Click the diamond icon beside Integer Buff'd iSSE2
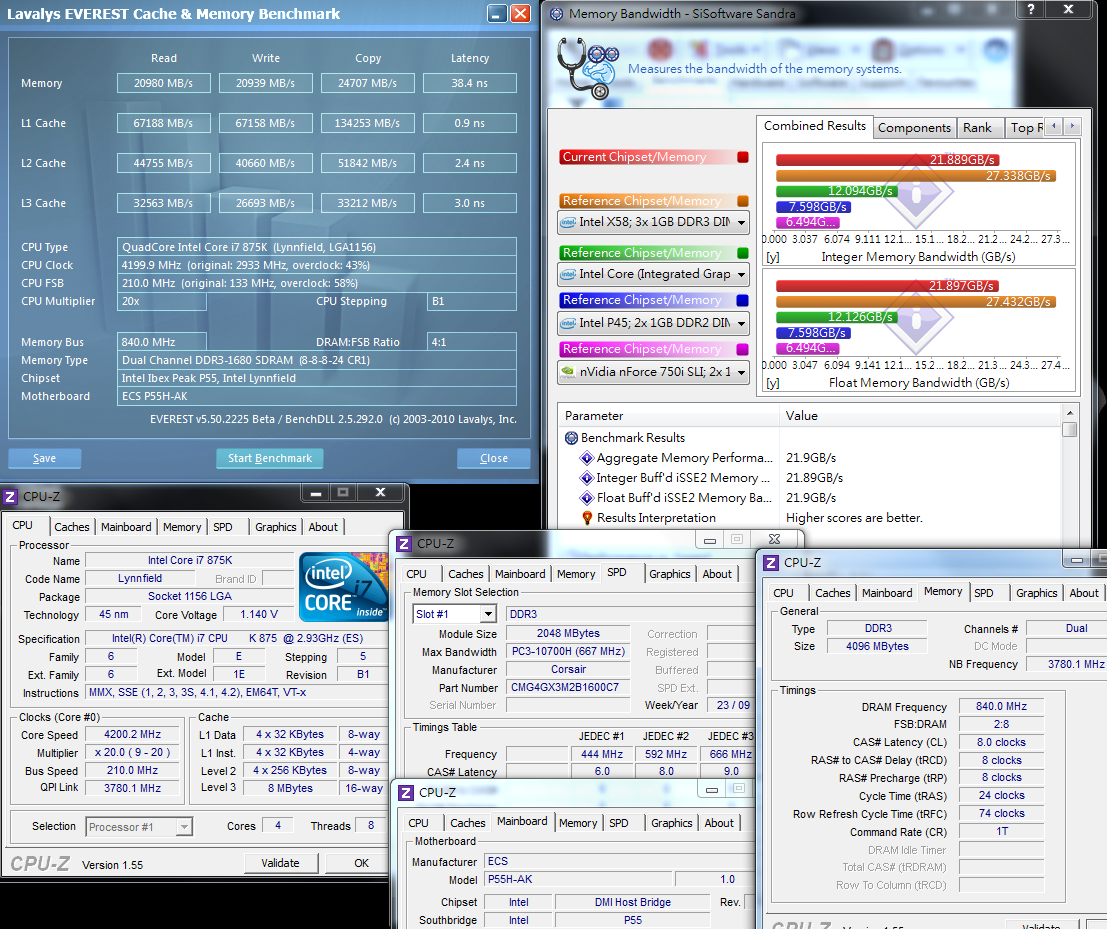The height and width of the screenshot is (929, 1107). click(587, 478)
